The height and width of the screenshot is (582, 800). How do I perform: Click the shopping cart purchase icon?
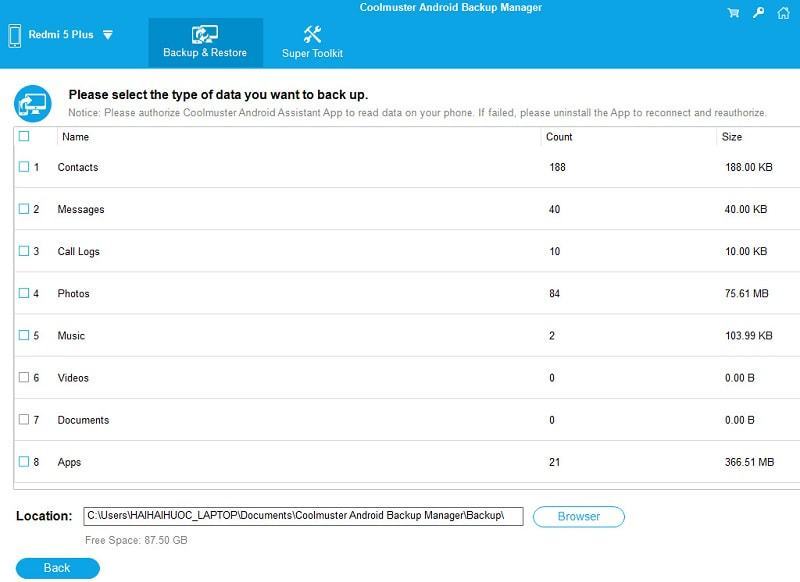pyautogui.click(x=734, y=13)
